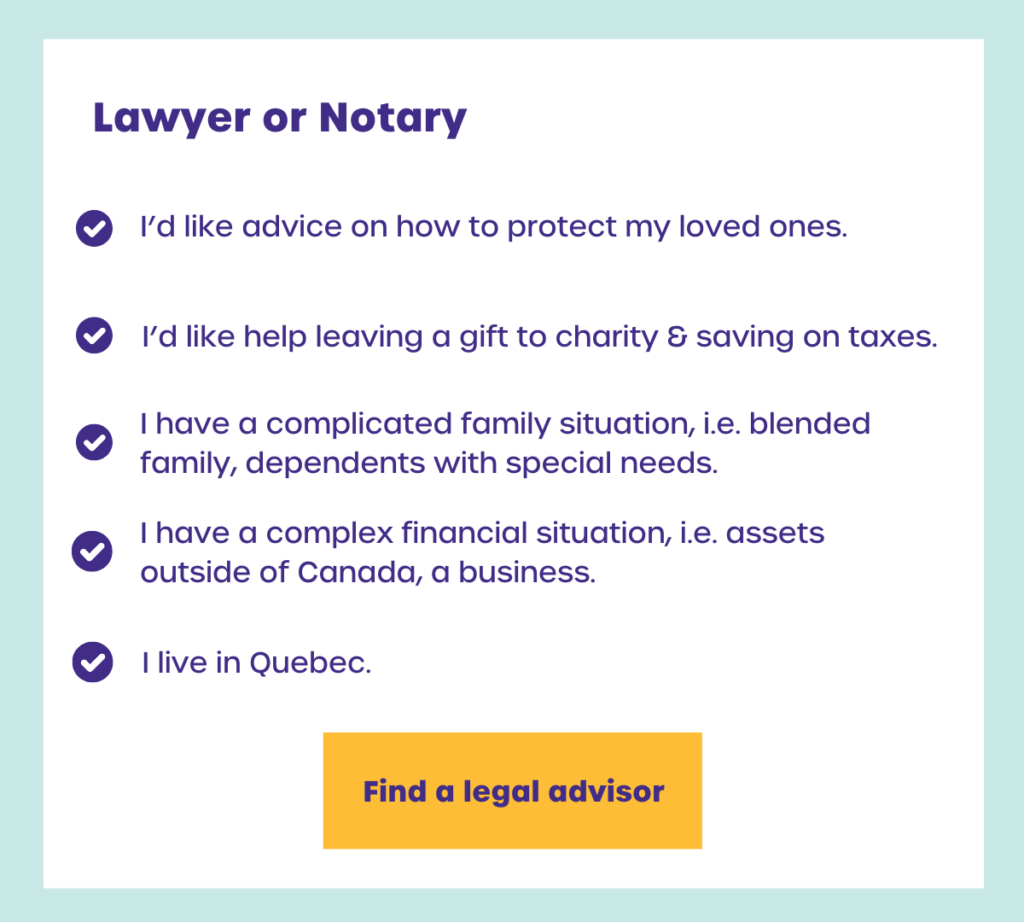This screenshot has height=922, width=1024.
Task: Click the word taxes in charity statement
Action: pos(897,336)
